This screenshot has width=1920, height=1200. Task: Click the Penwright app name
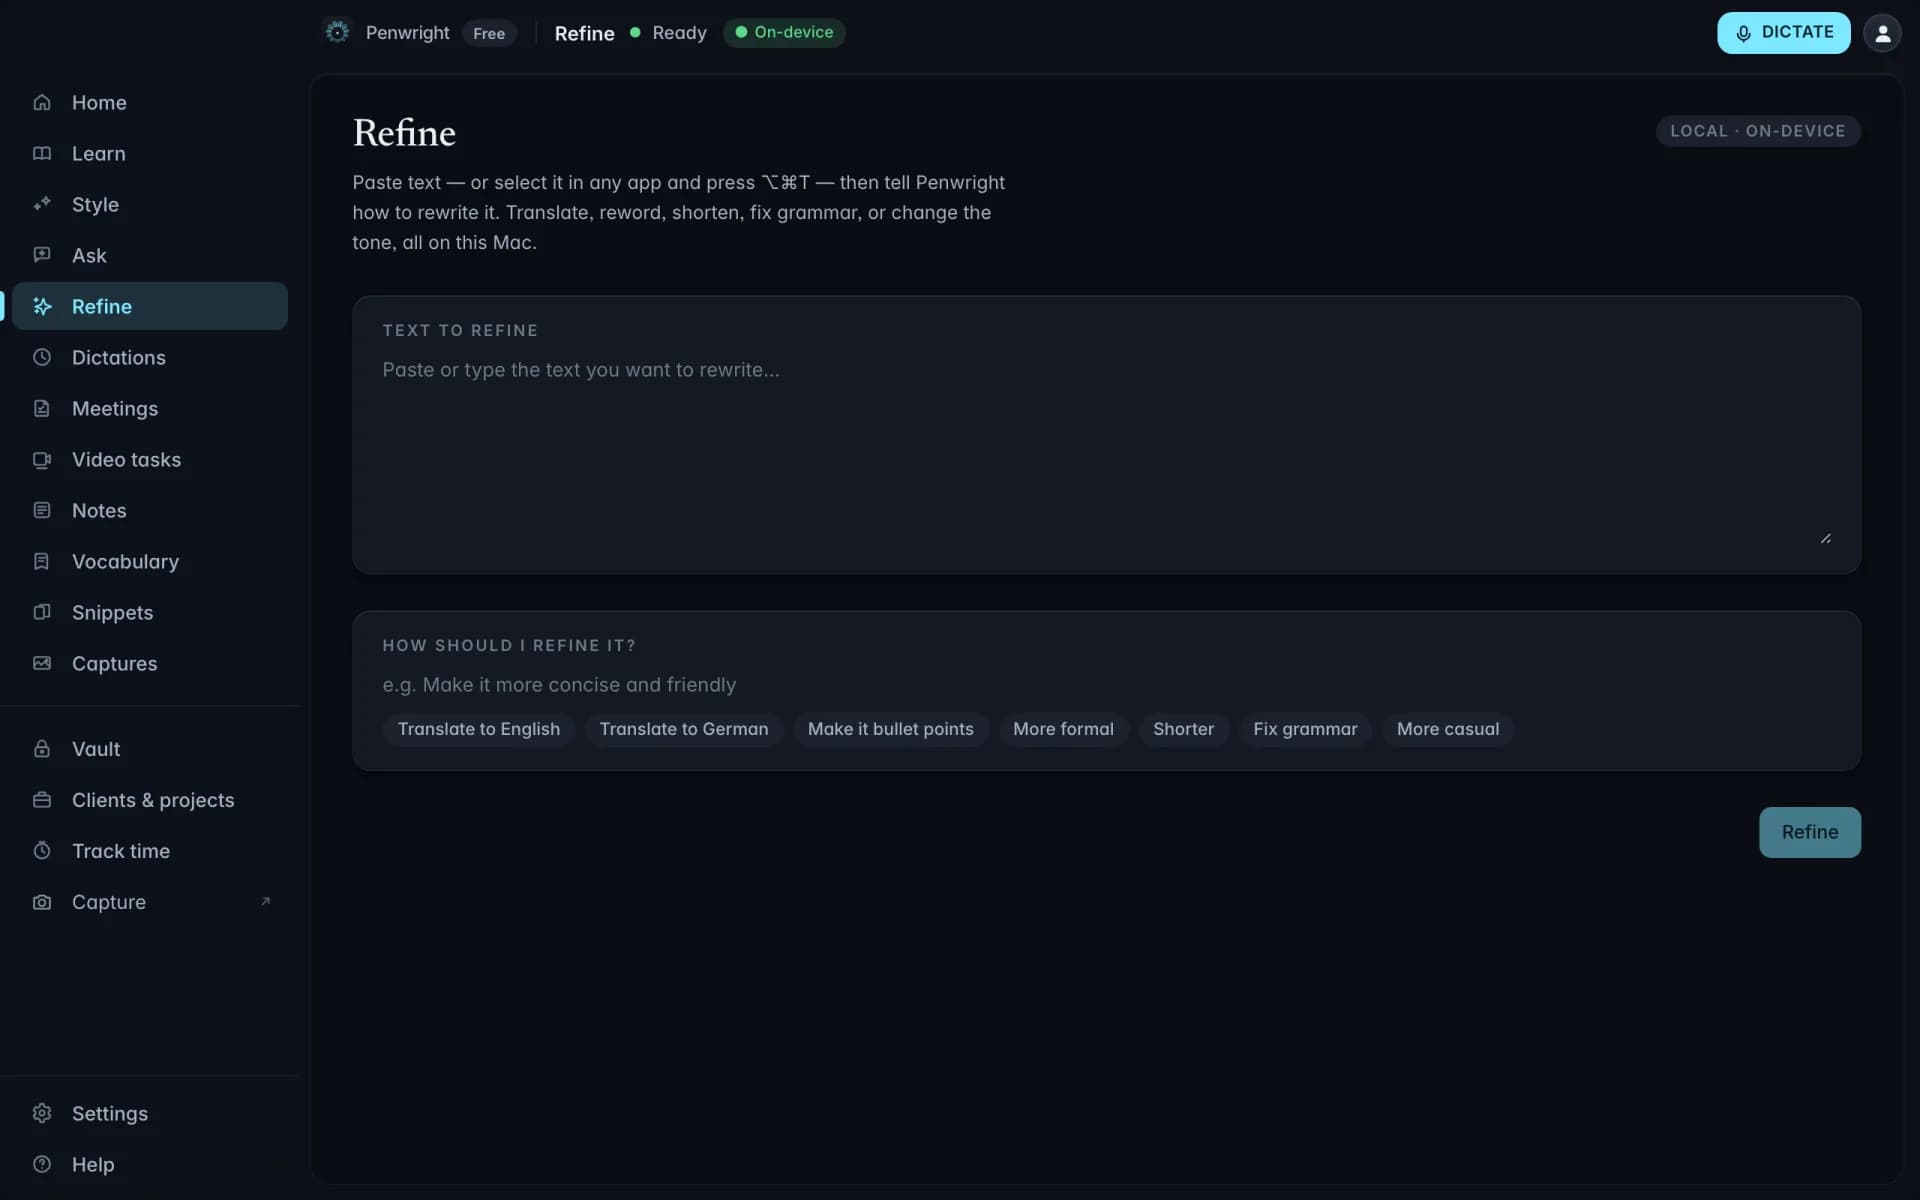click(407, 32)
